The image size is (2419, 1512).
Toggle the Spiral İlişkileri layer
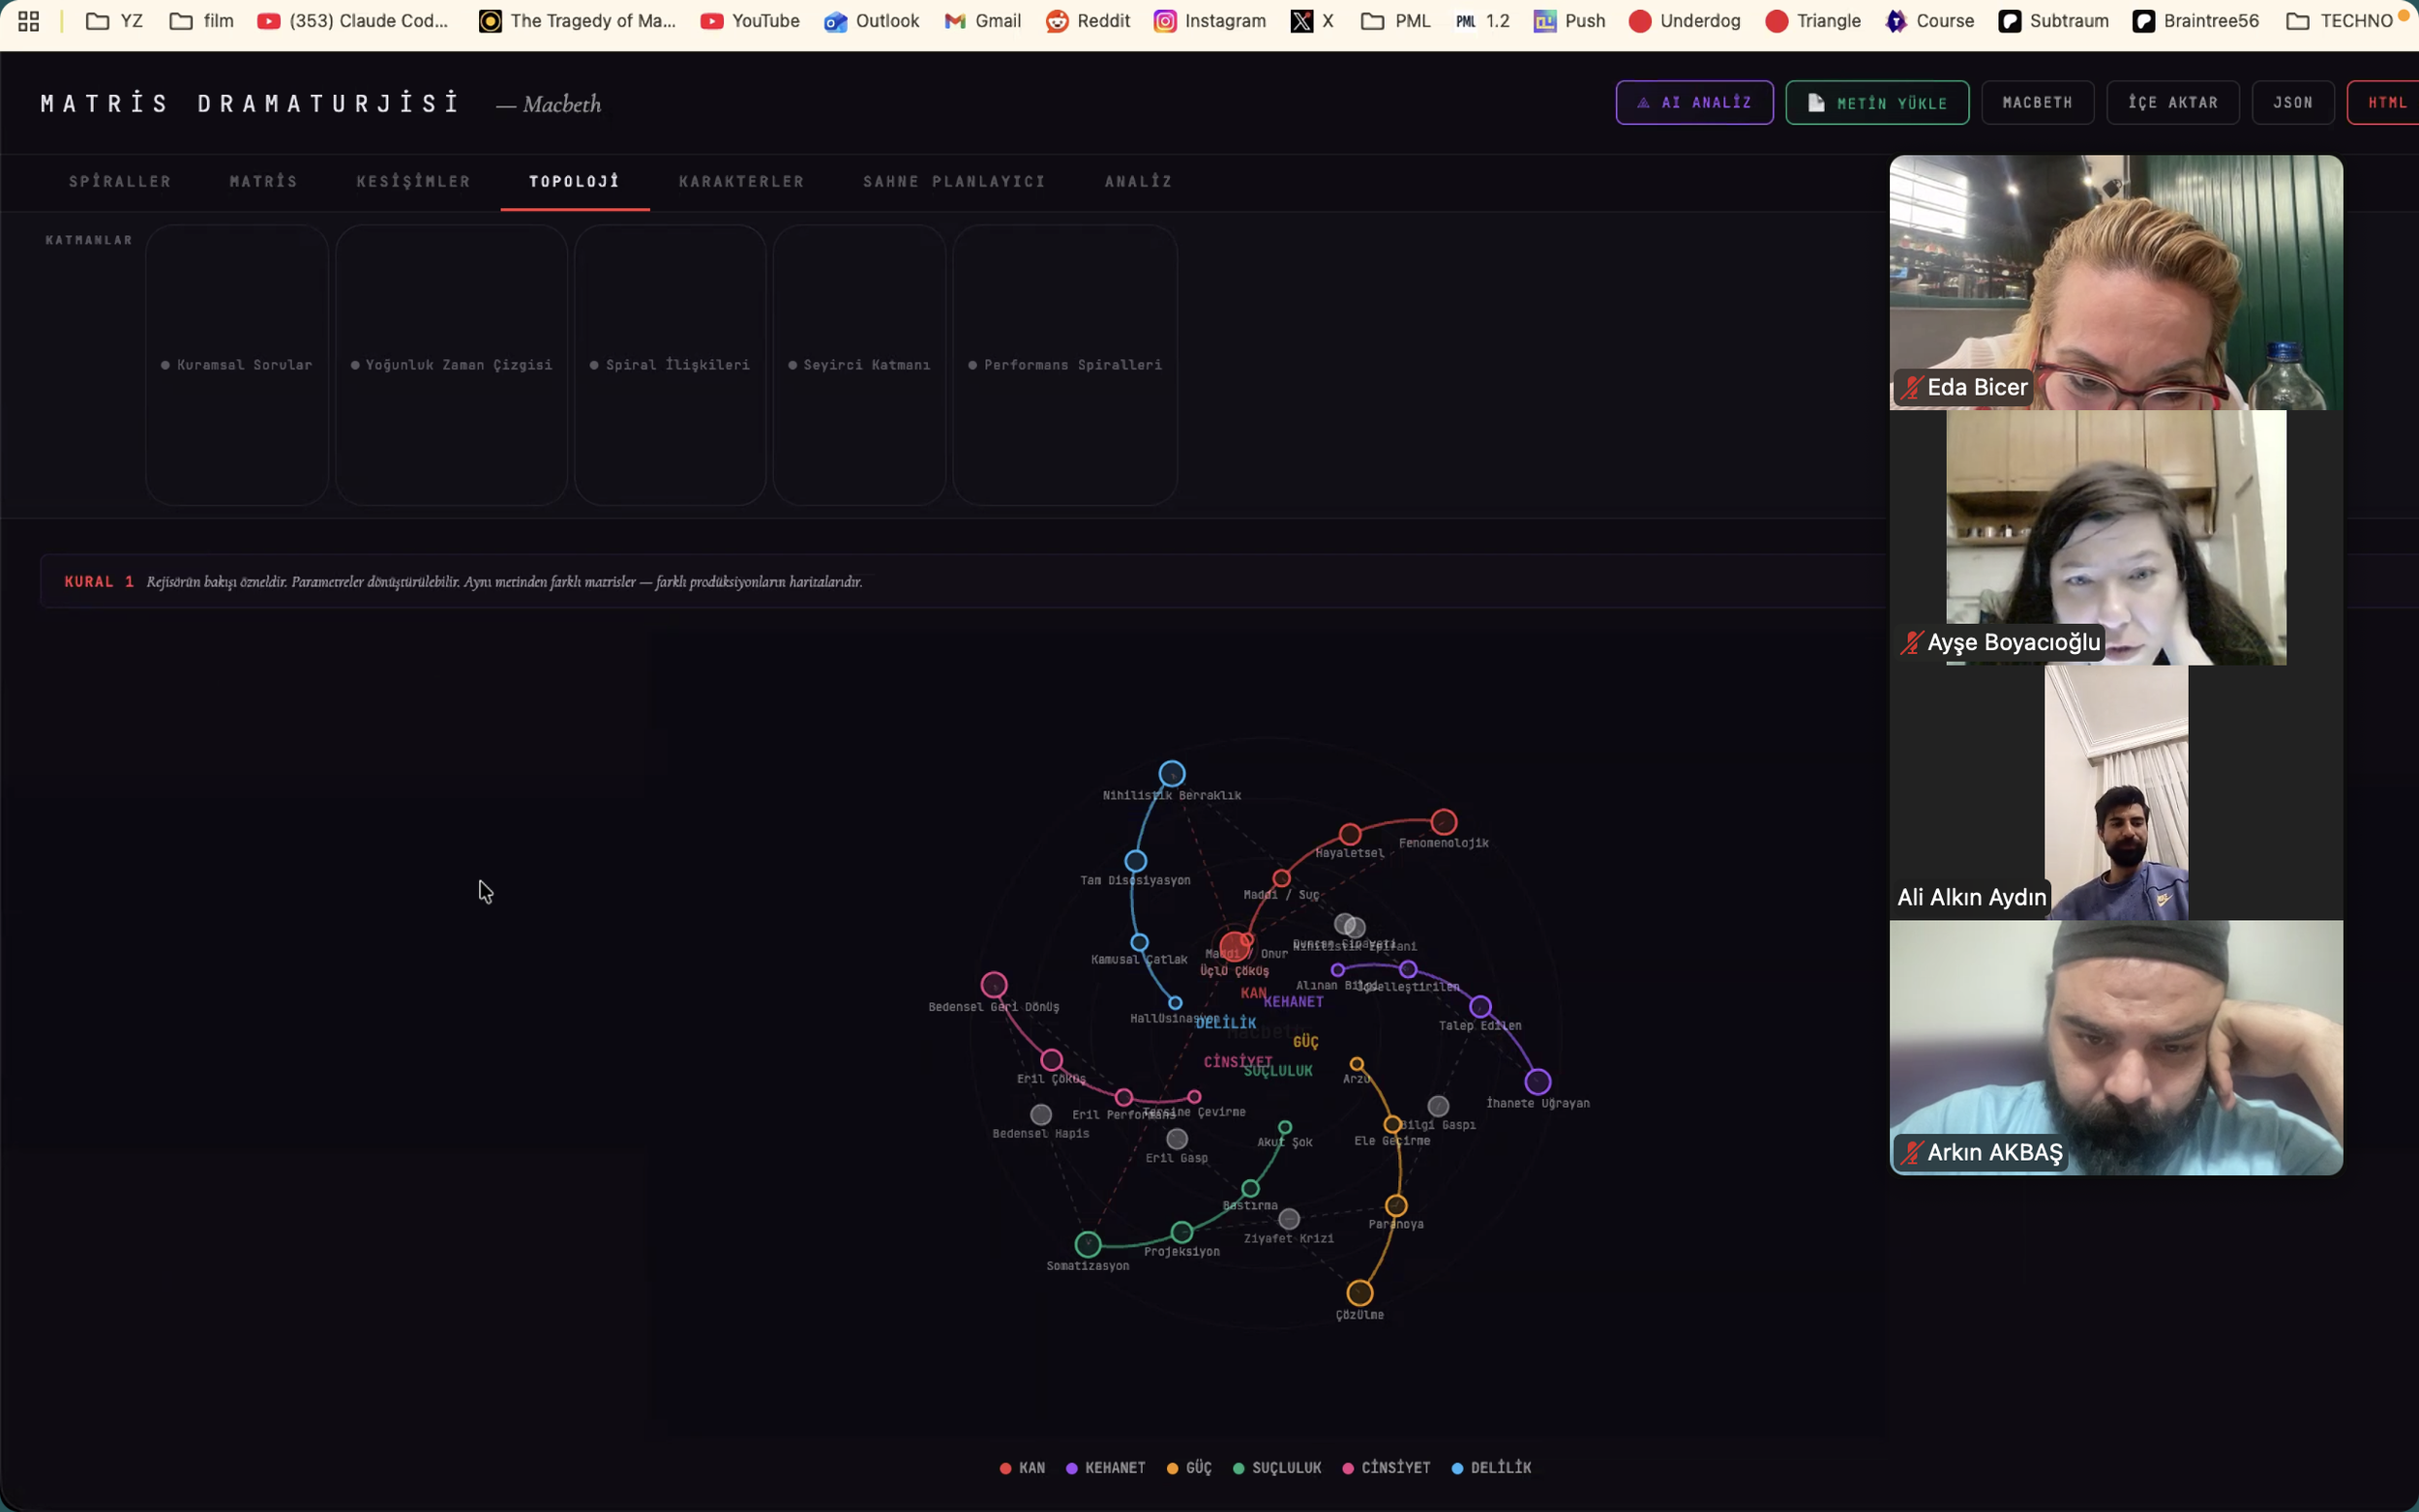670,365
